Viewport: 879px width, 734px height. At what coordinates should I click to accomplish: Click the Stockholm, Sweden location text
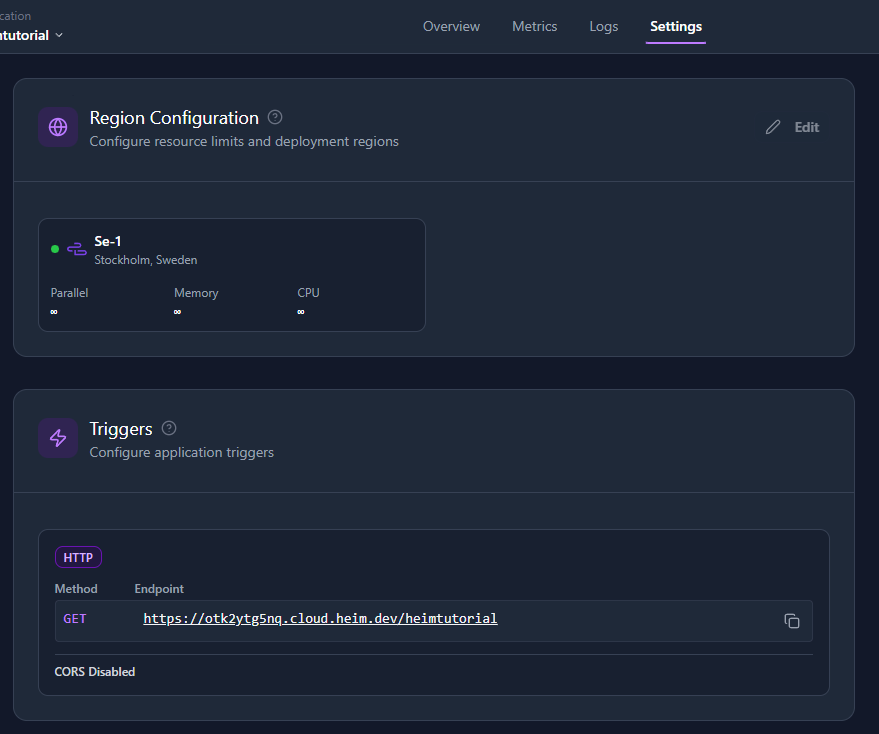(146, 260)
